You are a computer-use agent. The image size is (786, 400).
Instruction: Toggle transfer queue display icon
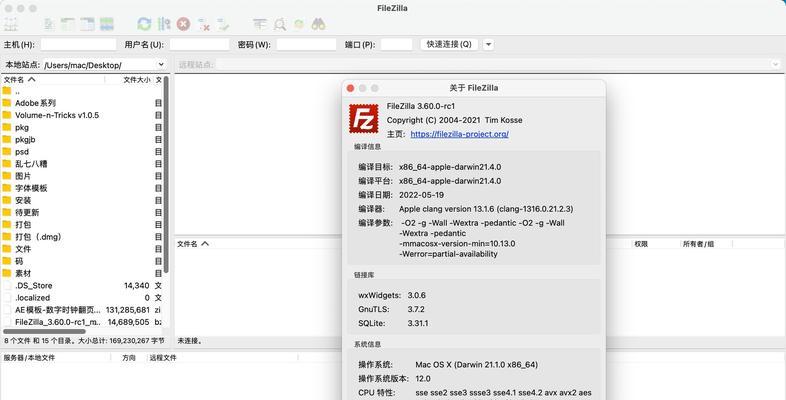[106, 24]
